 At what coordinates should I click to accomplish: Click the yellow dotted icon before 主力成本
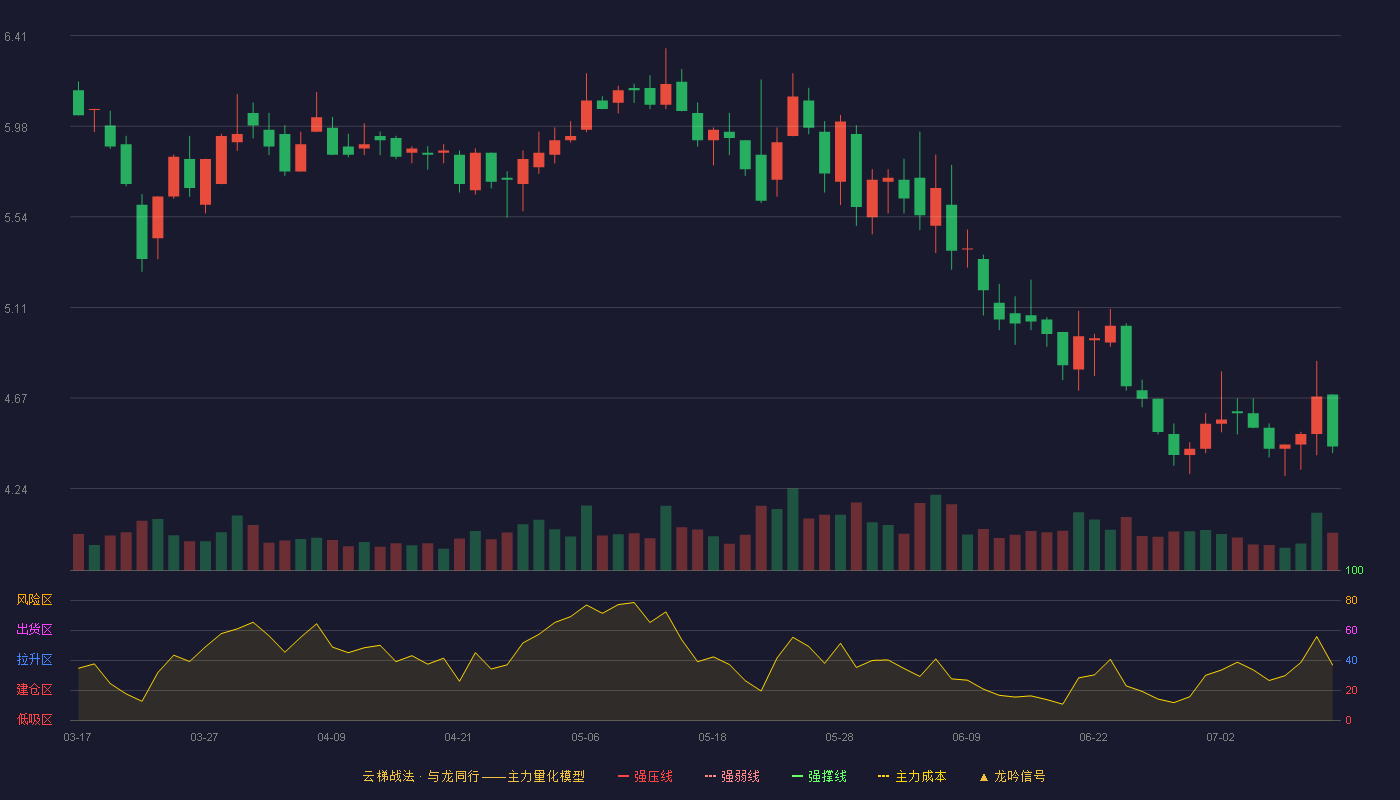(x=884, y=776)
